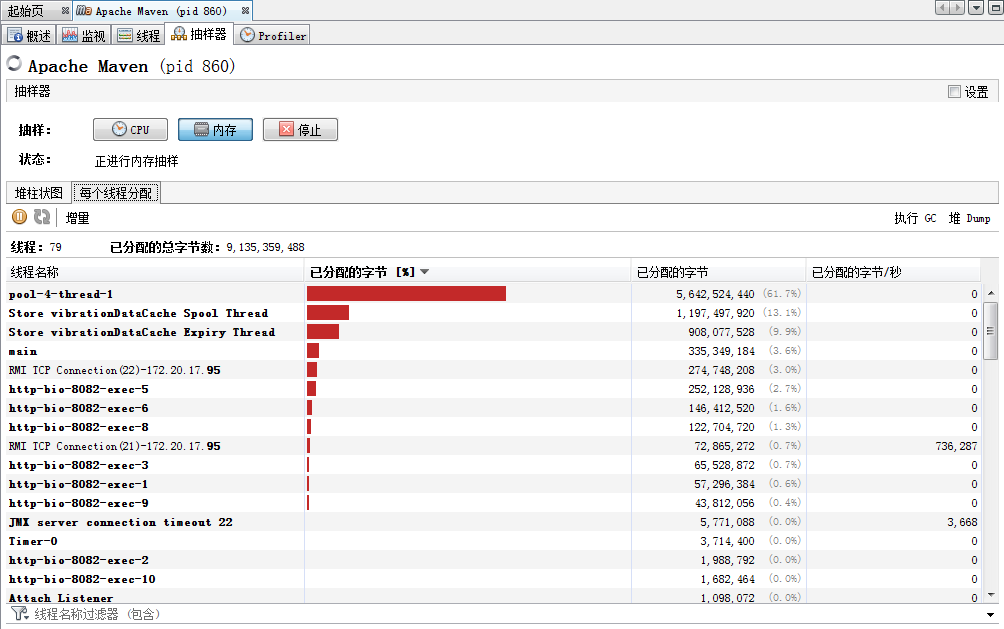Sort by the 已分配的字节 column header
This screenshot has width=1004, height=629.
tap(718, 272)
